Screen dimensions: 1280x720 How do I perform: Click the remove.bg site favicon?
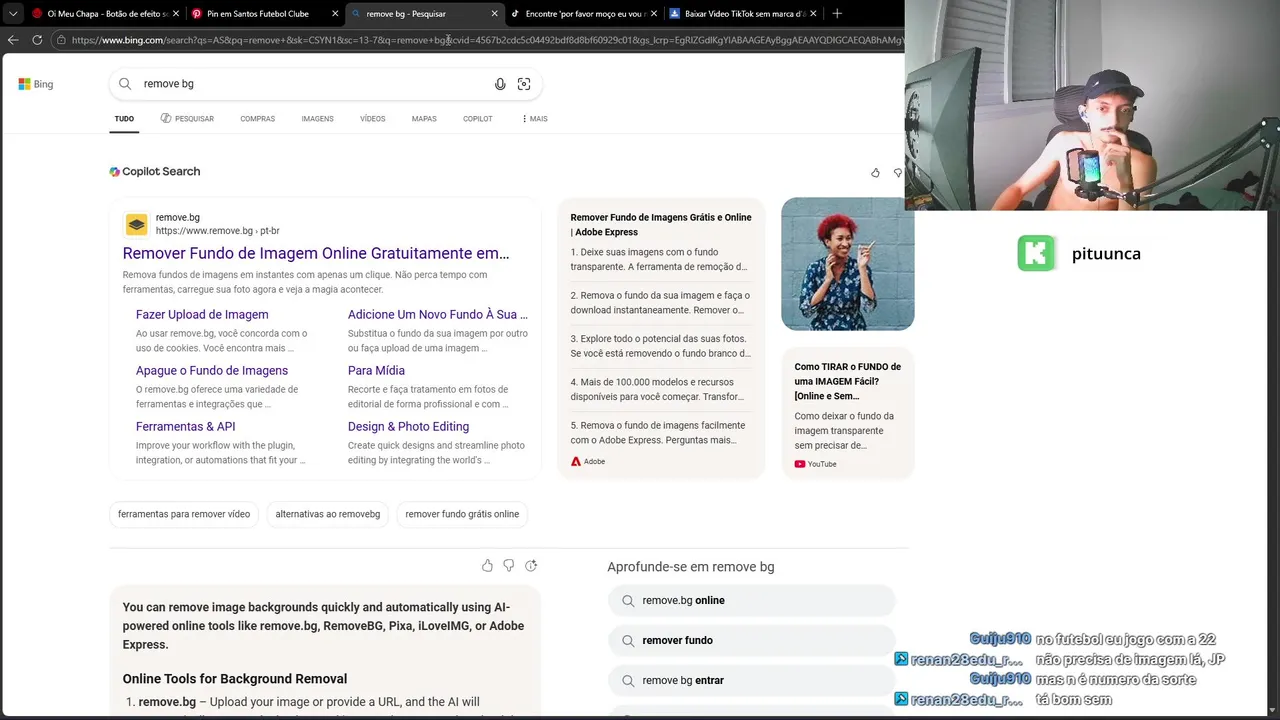tap(136, 224)
